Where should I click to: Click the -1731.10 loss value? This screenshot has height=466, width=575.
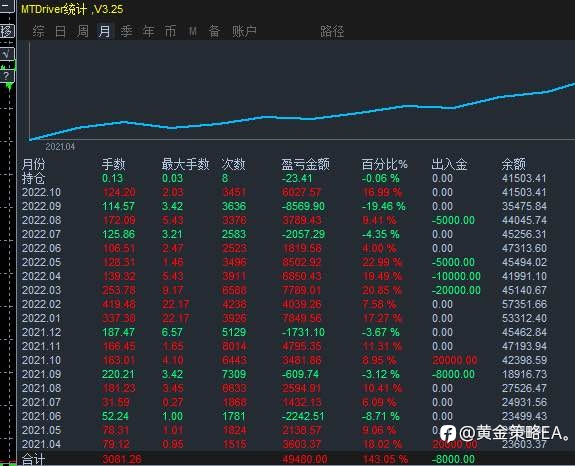pyautogui.click(x=303, y=332)
